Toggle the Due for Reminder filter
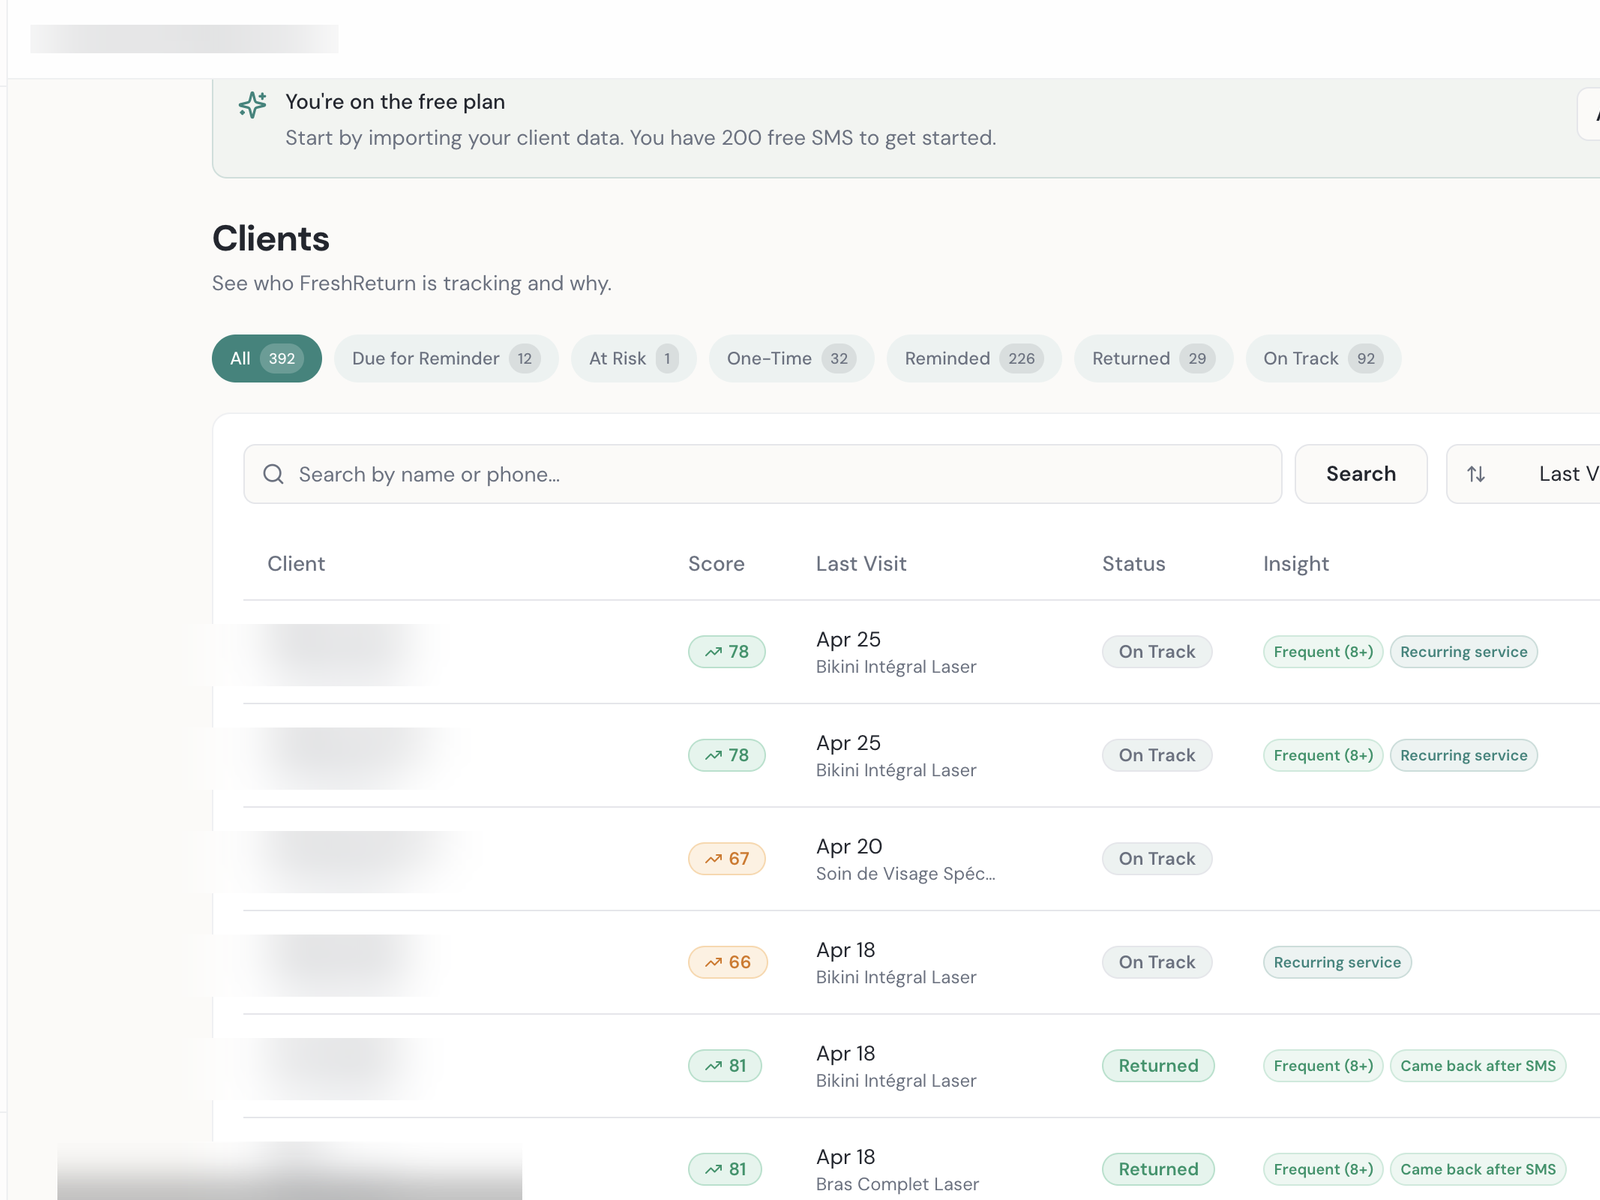The image size is (1600, 1200). (446, 358)
